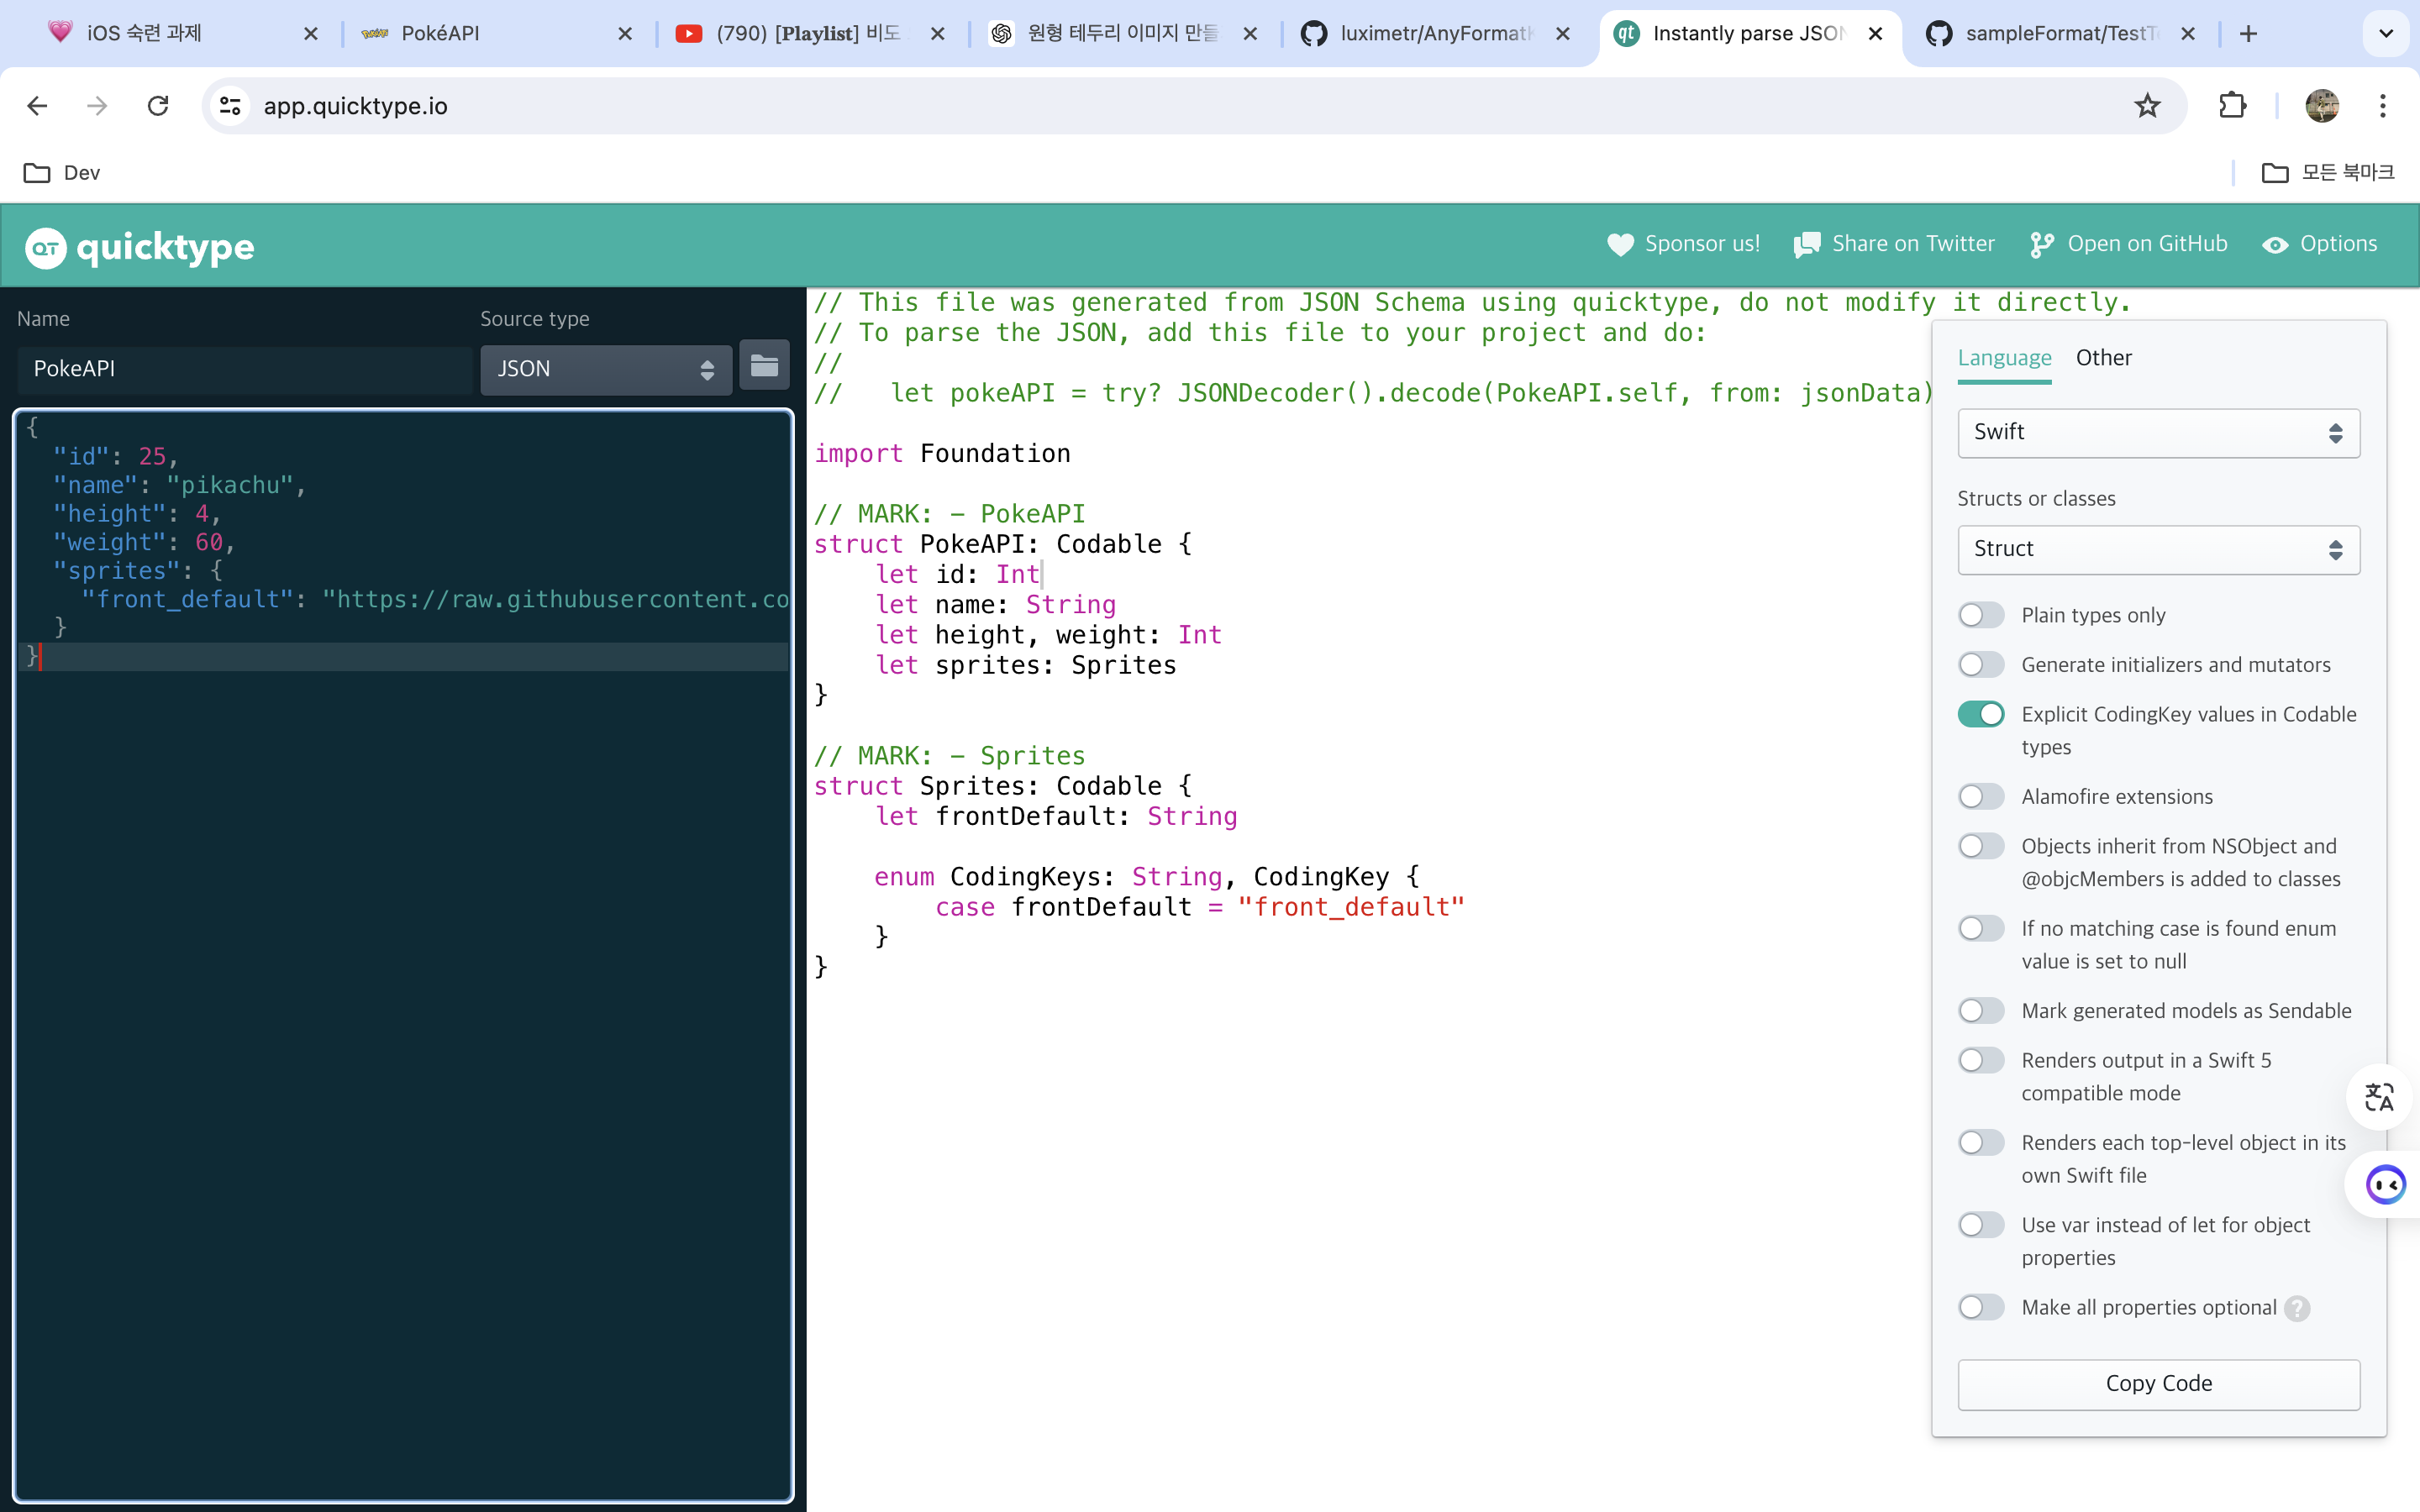Click the floating translate icon
Screen dimensions: 2420x1512
[x=2378, y=1097]
